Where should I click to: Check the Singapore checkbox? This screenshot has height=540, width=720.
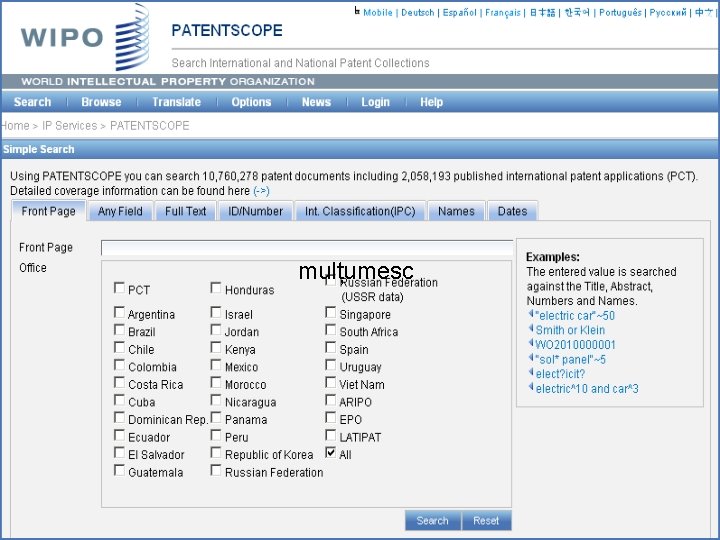coord(330,313)
